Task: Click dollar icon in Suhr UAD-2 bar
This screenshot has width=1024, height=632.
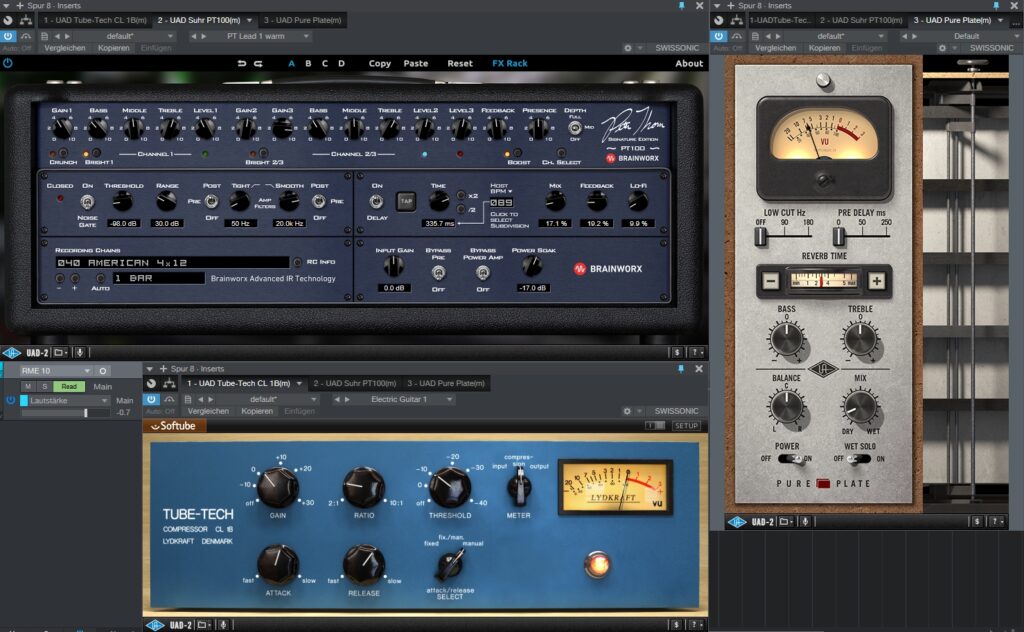Action: pyautogui.click(x=677, y=353)
